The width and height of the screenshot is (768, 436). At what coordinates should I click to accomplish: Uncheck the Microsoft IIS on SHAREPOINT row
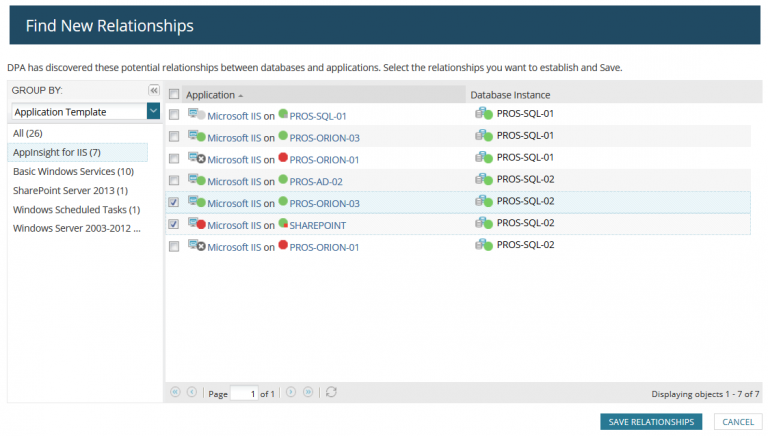tap(174, 224)
